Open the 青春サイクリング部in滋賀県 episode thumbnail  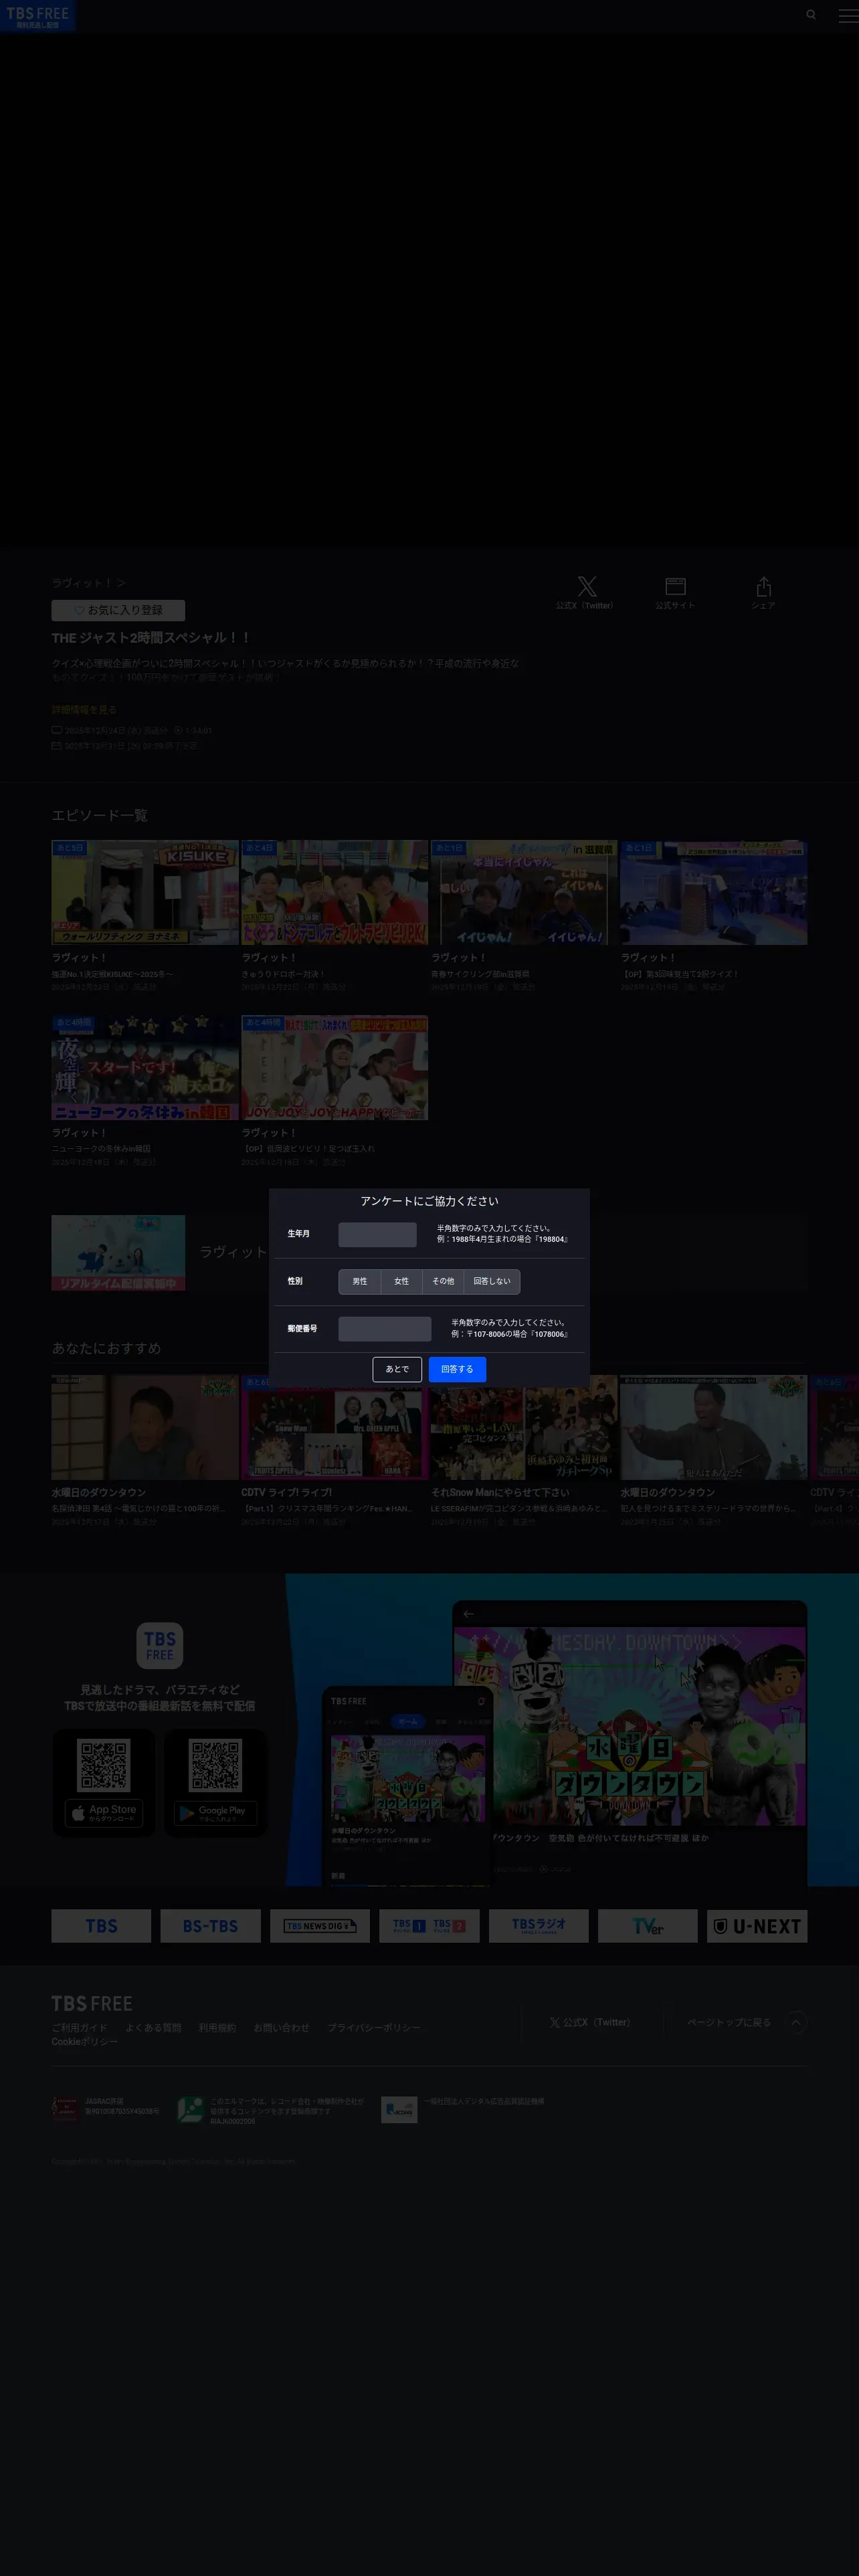coord(524,892)
